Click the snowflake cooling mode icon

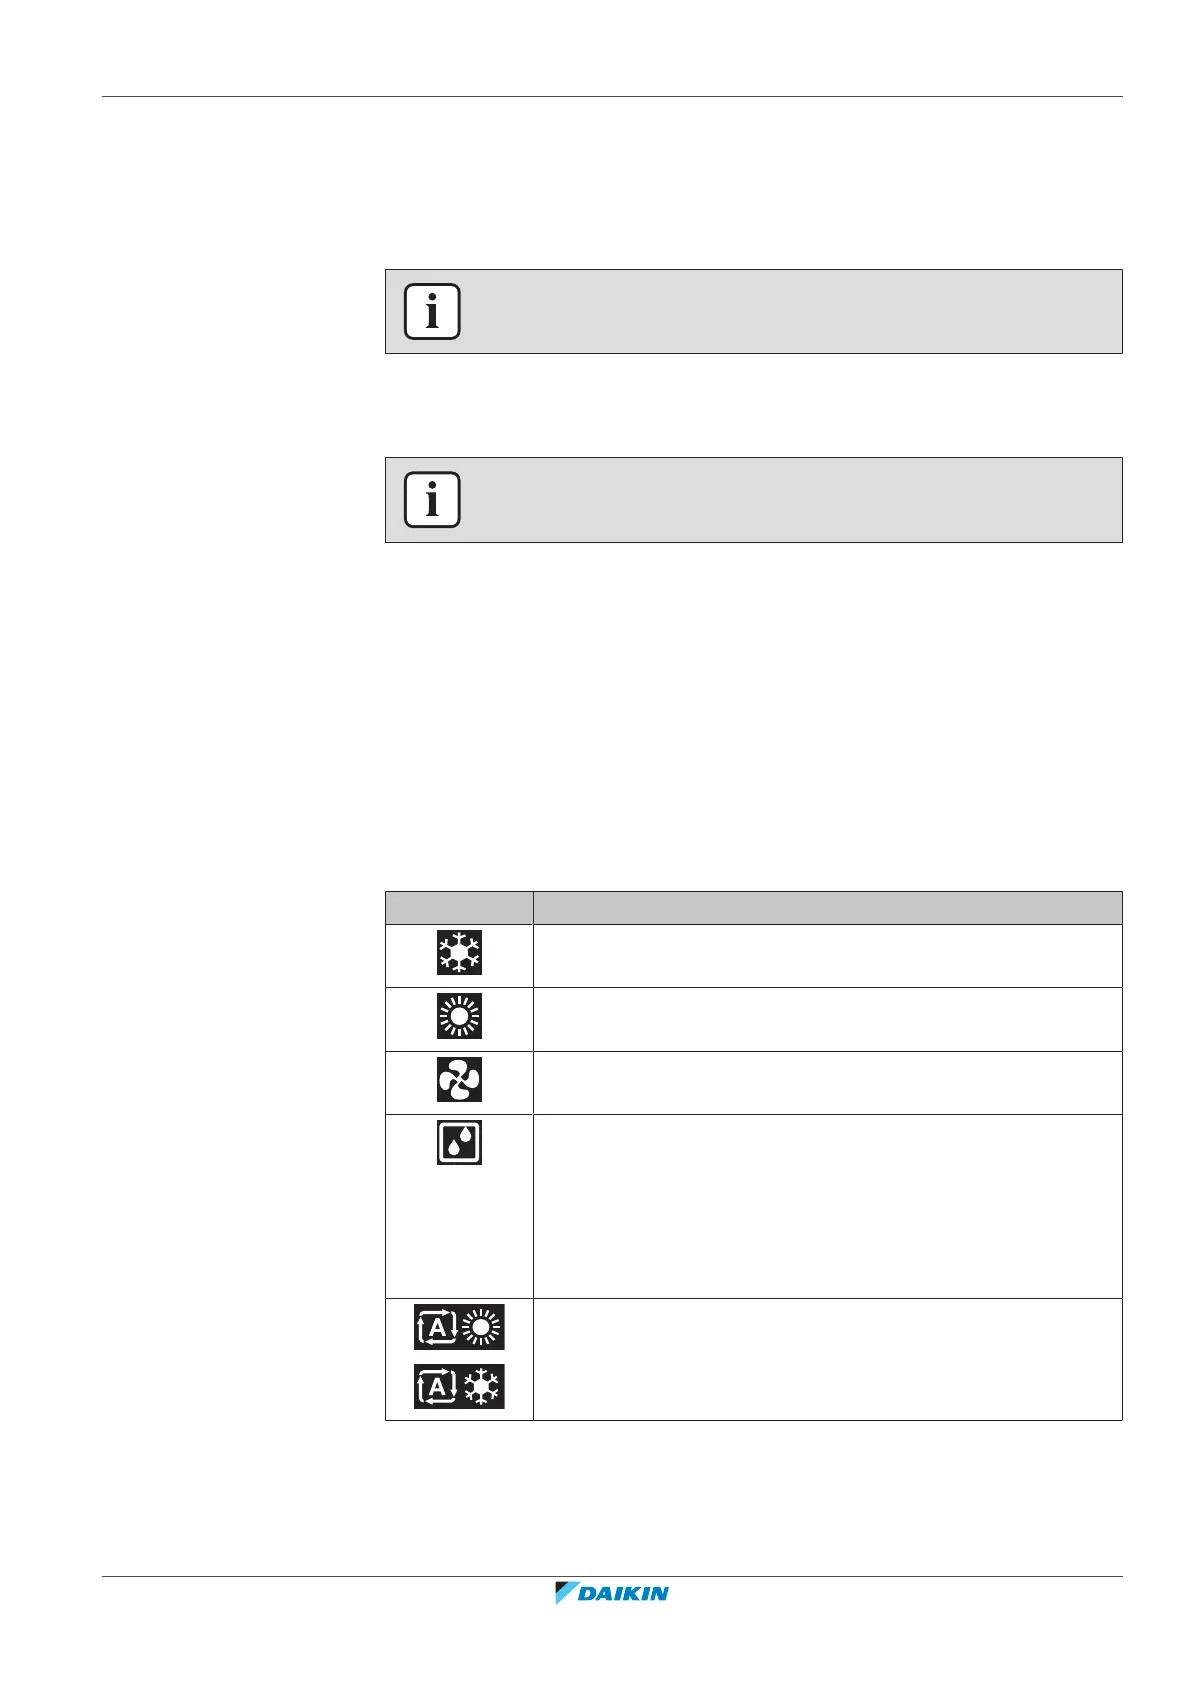(x=459, y=952)
